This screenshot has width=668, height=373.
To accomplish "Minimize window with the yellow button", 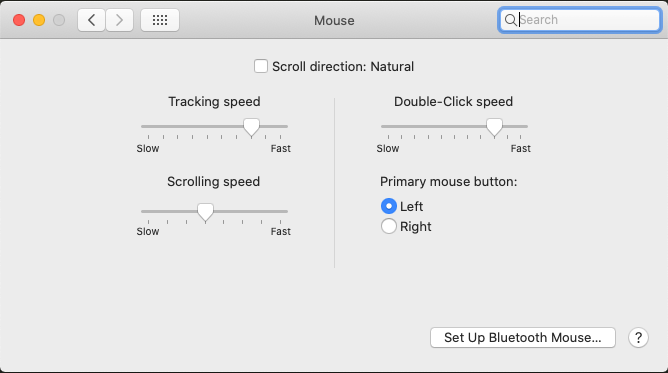I will point(39,20).
